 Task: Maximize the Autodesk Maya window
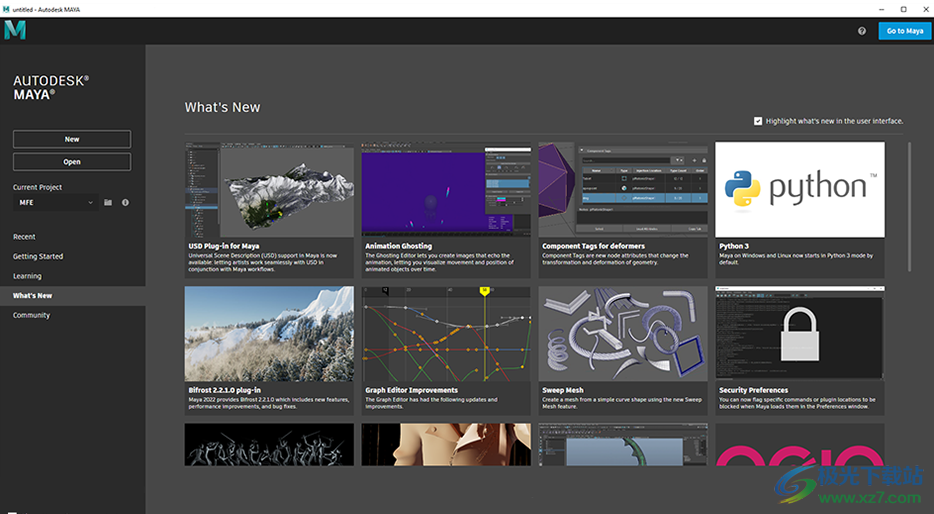coord(903,9)
